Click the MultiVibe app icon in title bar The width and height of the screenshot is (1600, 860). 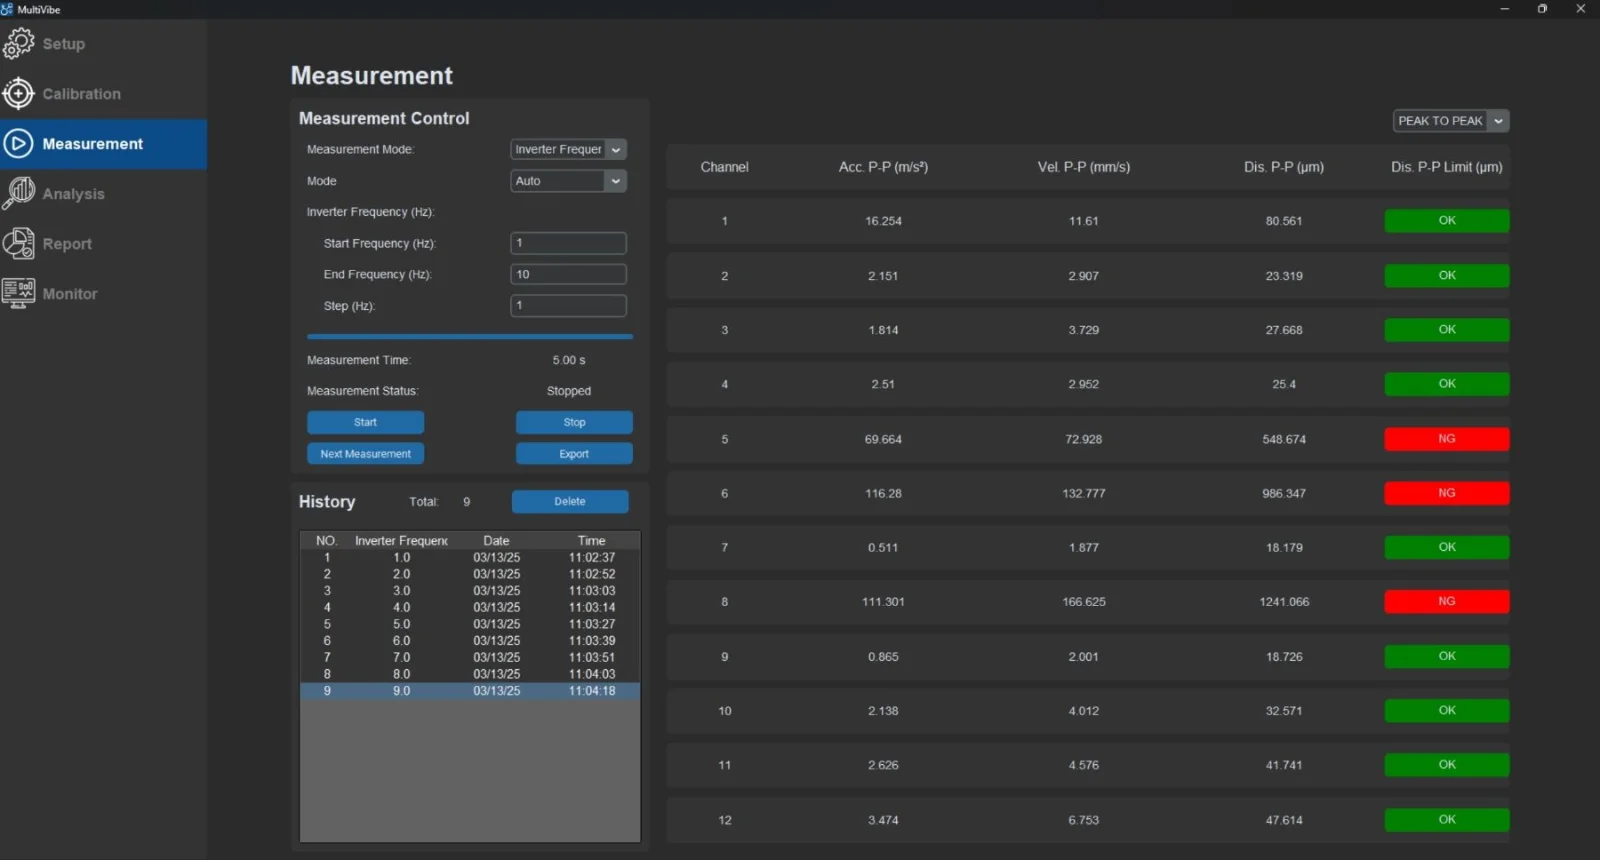pyautogui.click(x=7, y=9)
